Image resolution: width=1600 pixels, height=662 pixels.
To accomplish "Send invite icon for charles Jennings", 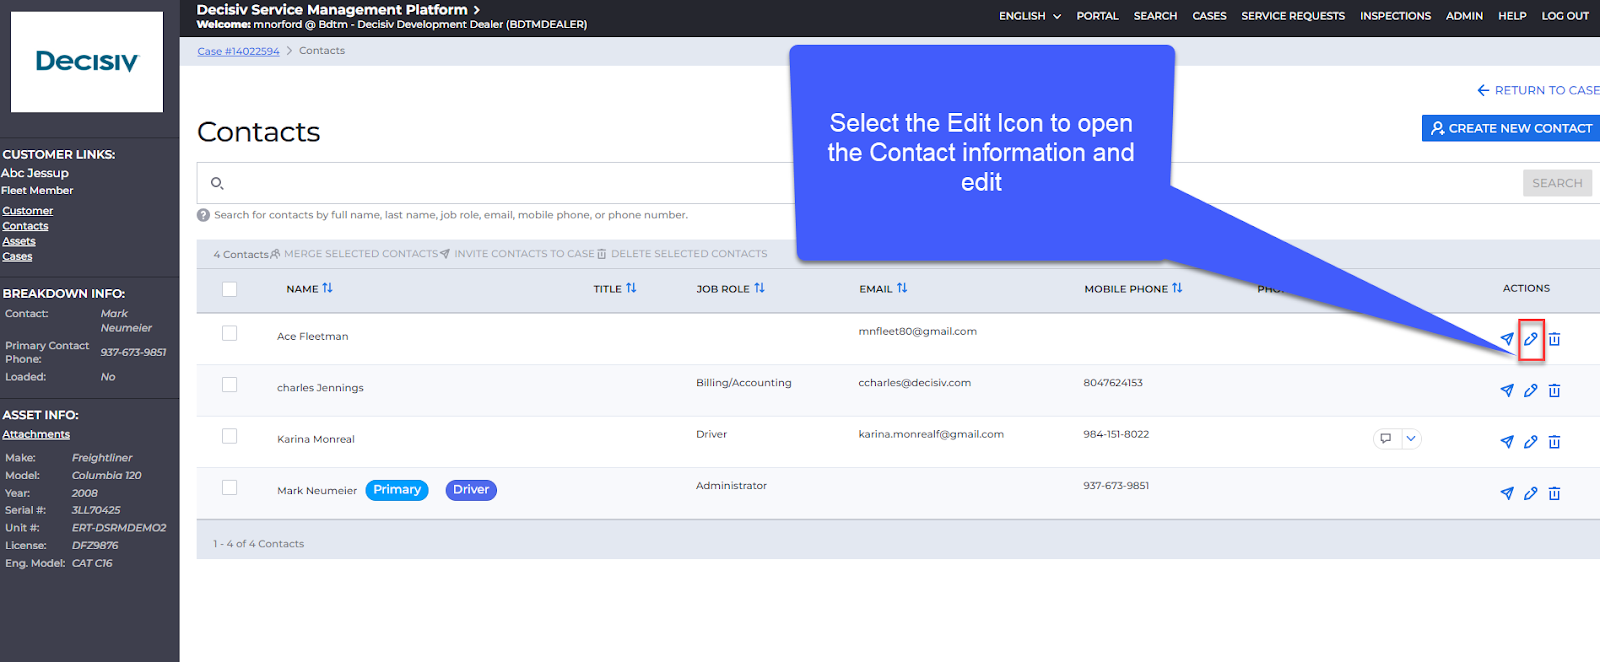I will pos(1507,390).
